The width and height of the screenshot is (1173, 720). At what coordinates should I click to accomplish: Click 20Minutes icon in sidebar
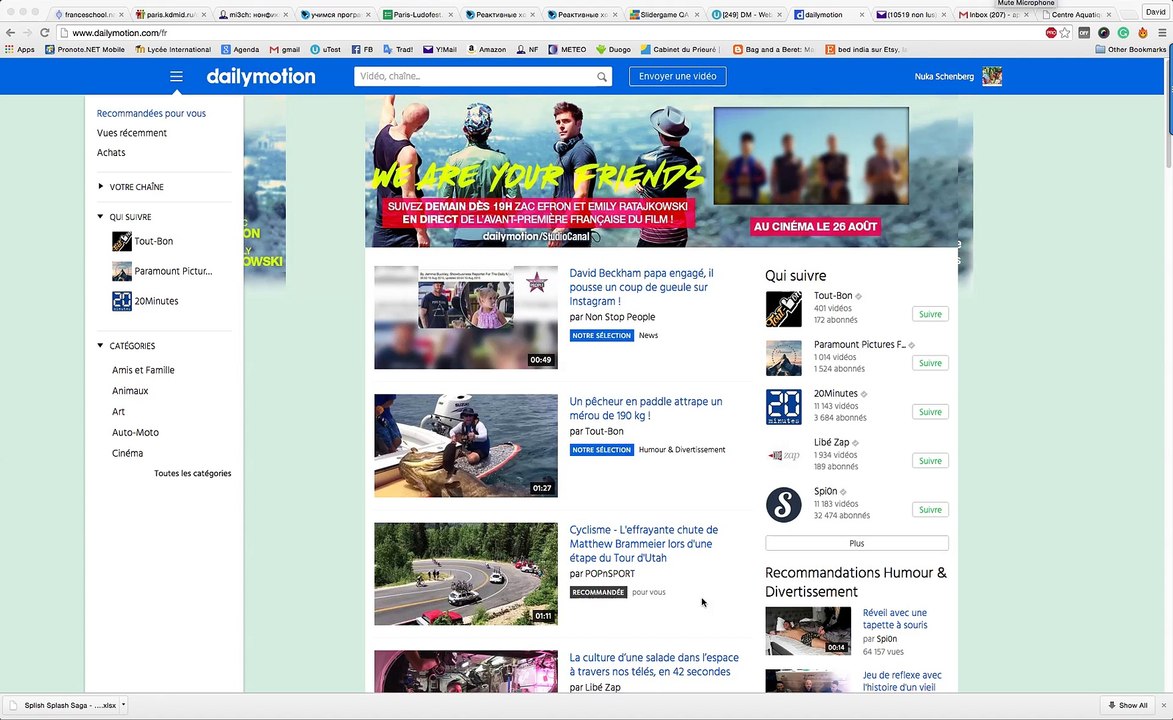tap(121, 301)
